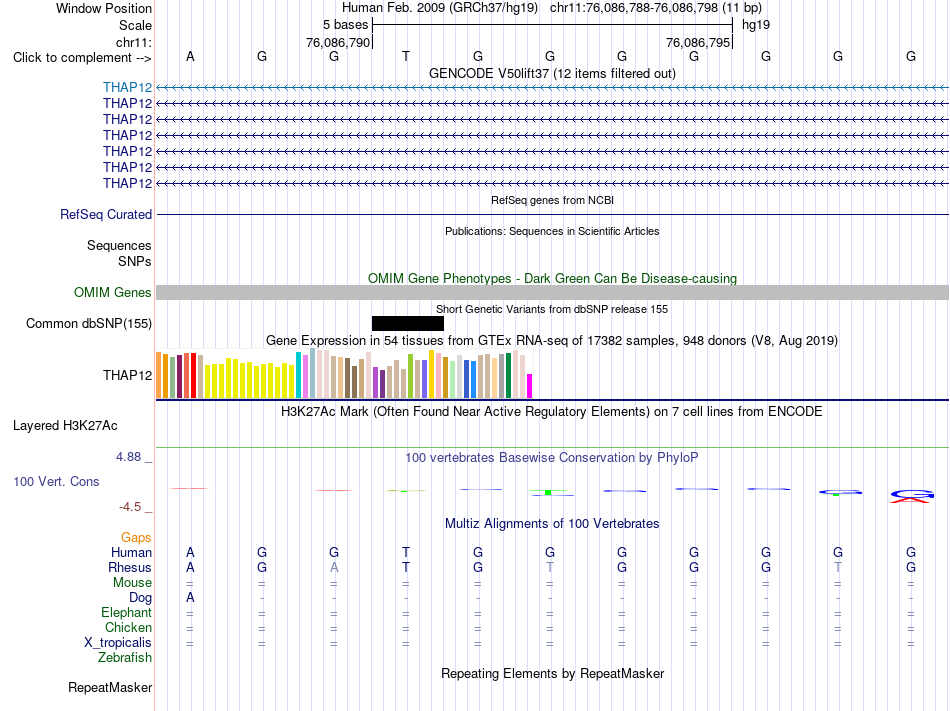Click the faded Rhesus A mismatch base

[334, 567]
